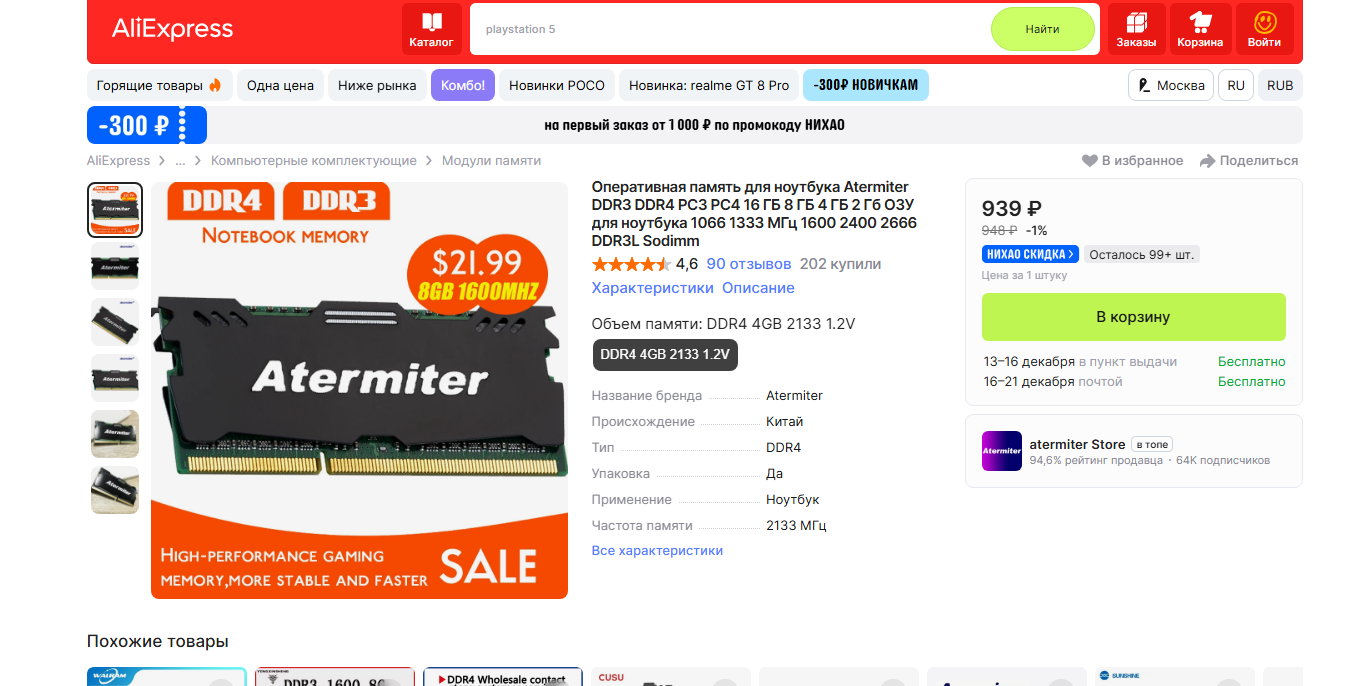
Task: Click the AliExpress logo
Action: (172, 29)
